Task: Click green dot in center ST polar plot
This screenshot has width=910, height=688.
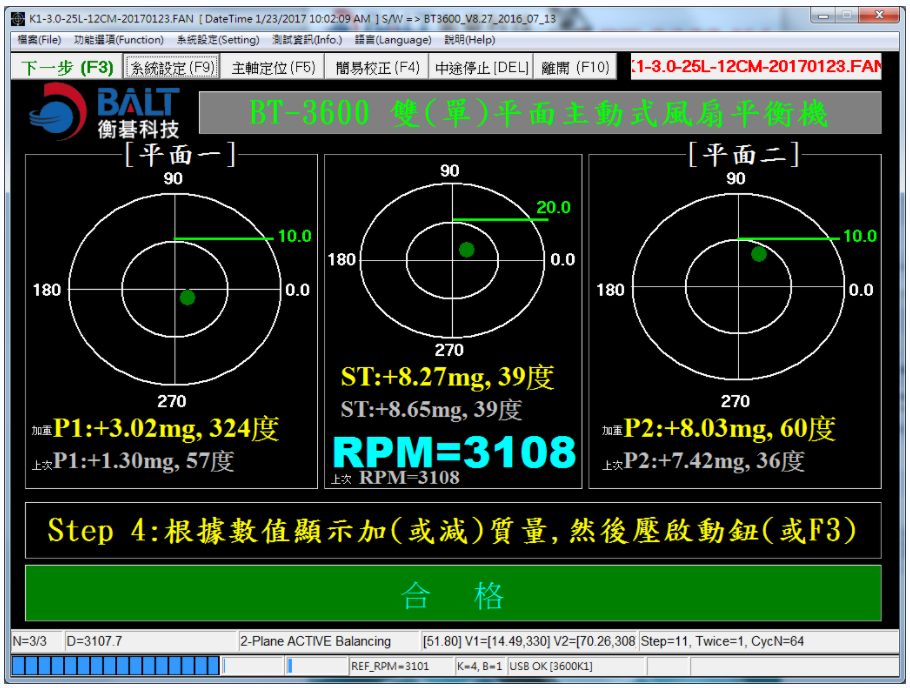Action: point(467,250)
